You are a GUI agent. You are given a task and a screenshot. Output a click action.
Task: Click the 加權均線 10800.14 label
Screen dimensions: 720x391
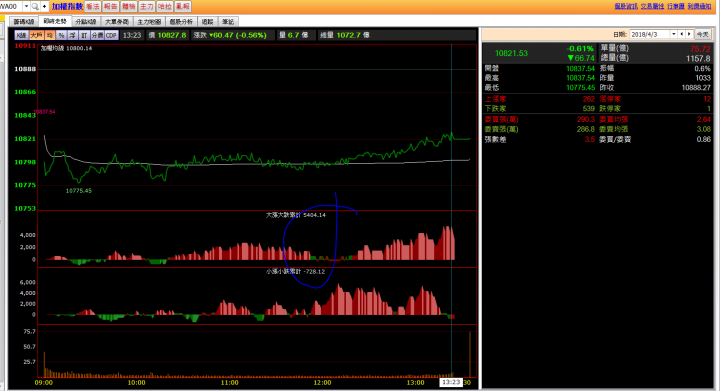pos(66,48)
